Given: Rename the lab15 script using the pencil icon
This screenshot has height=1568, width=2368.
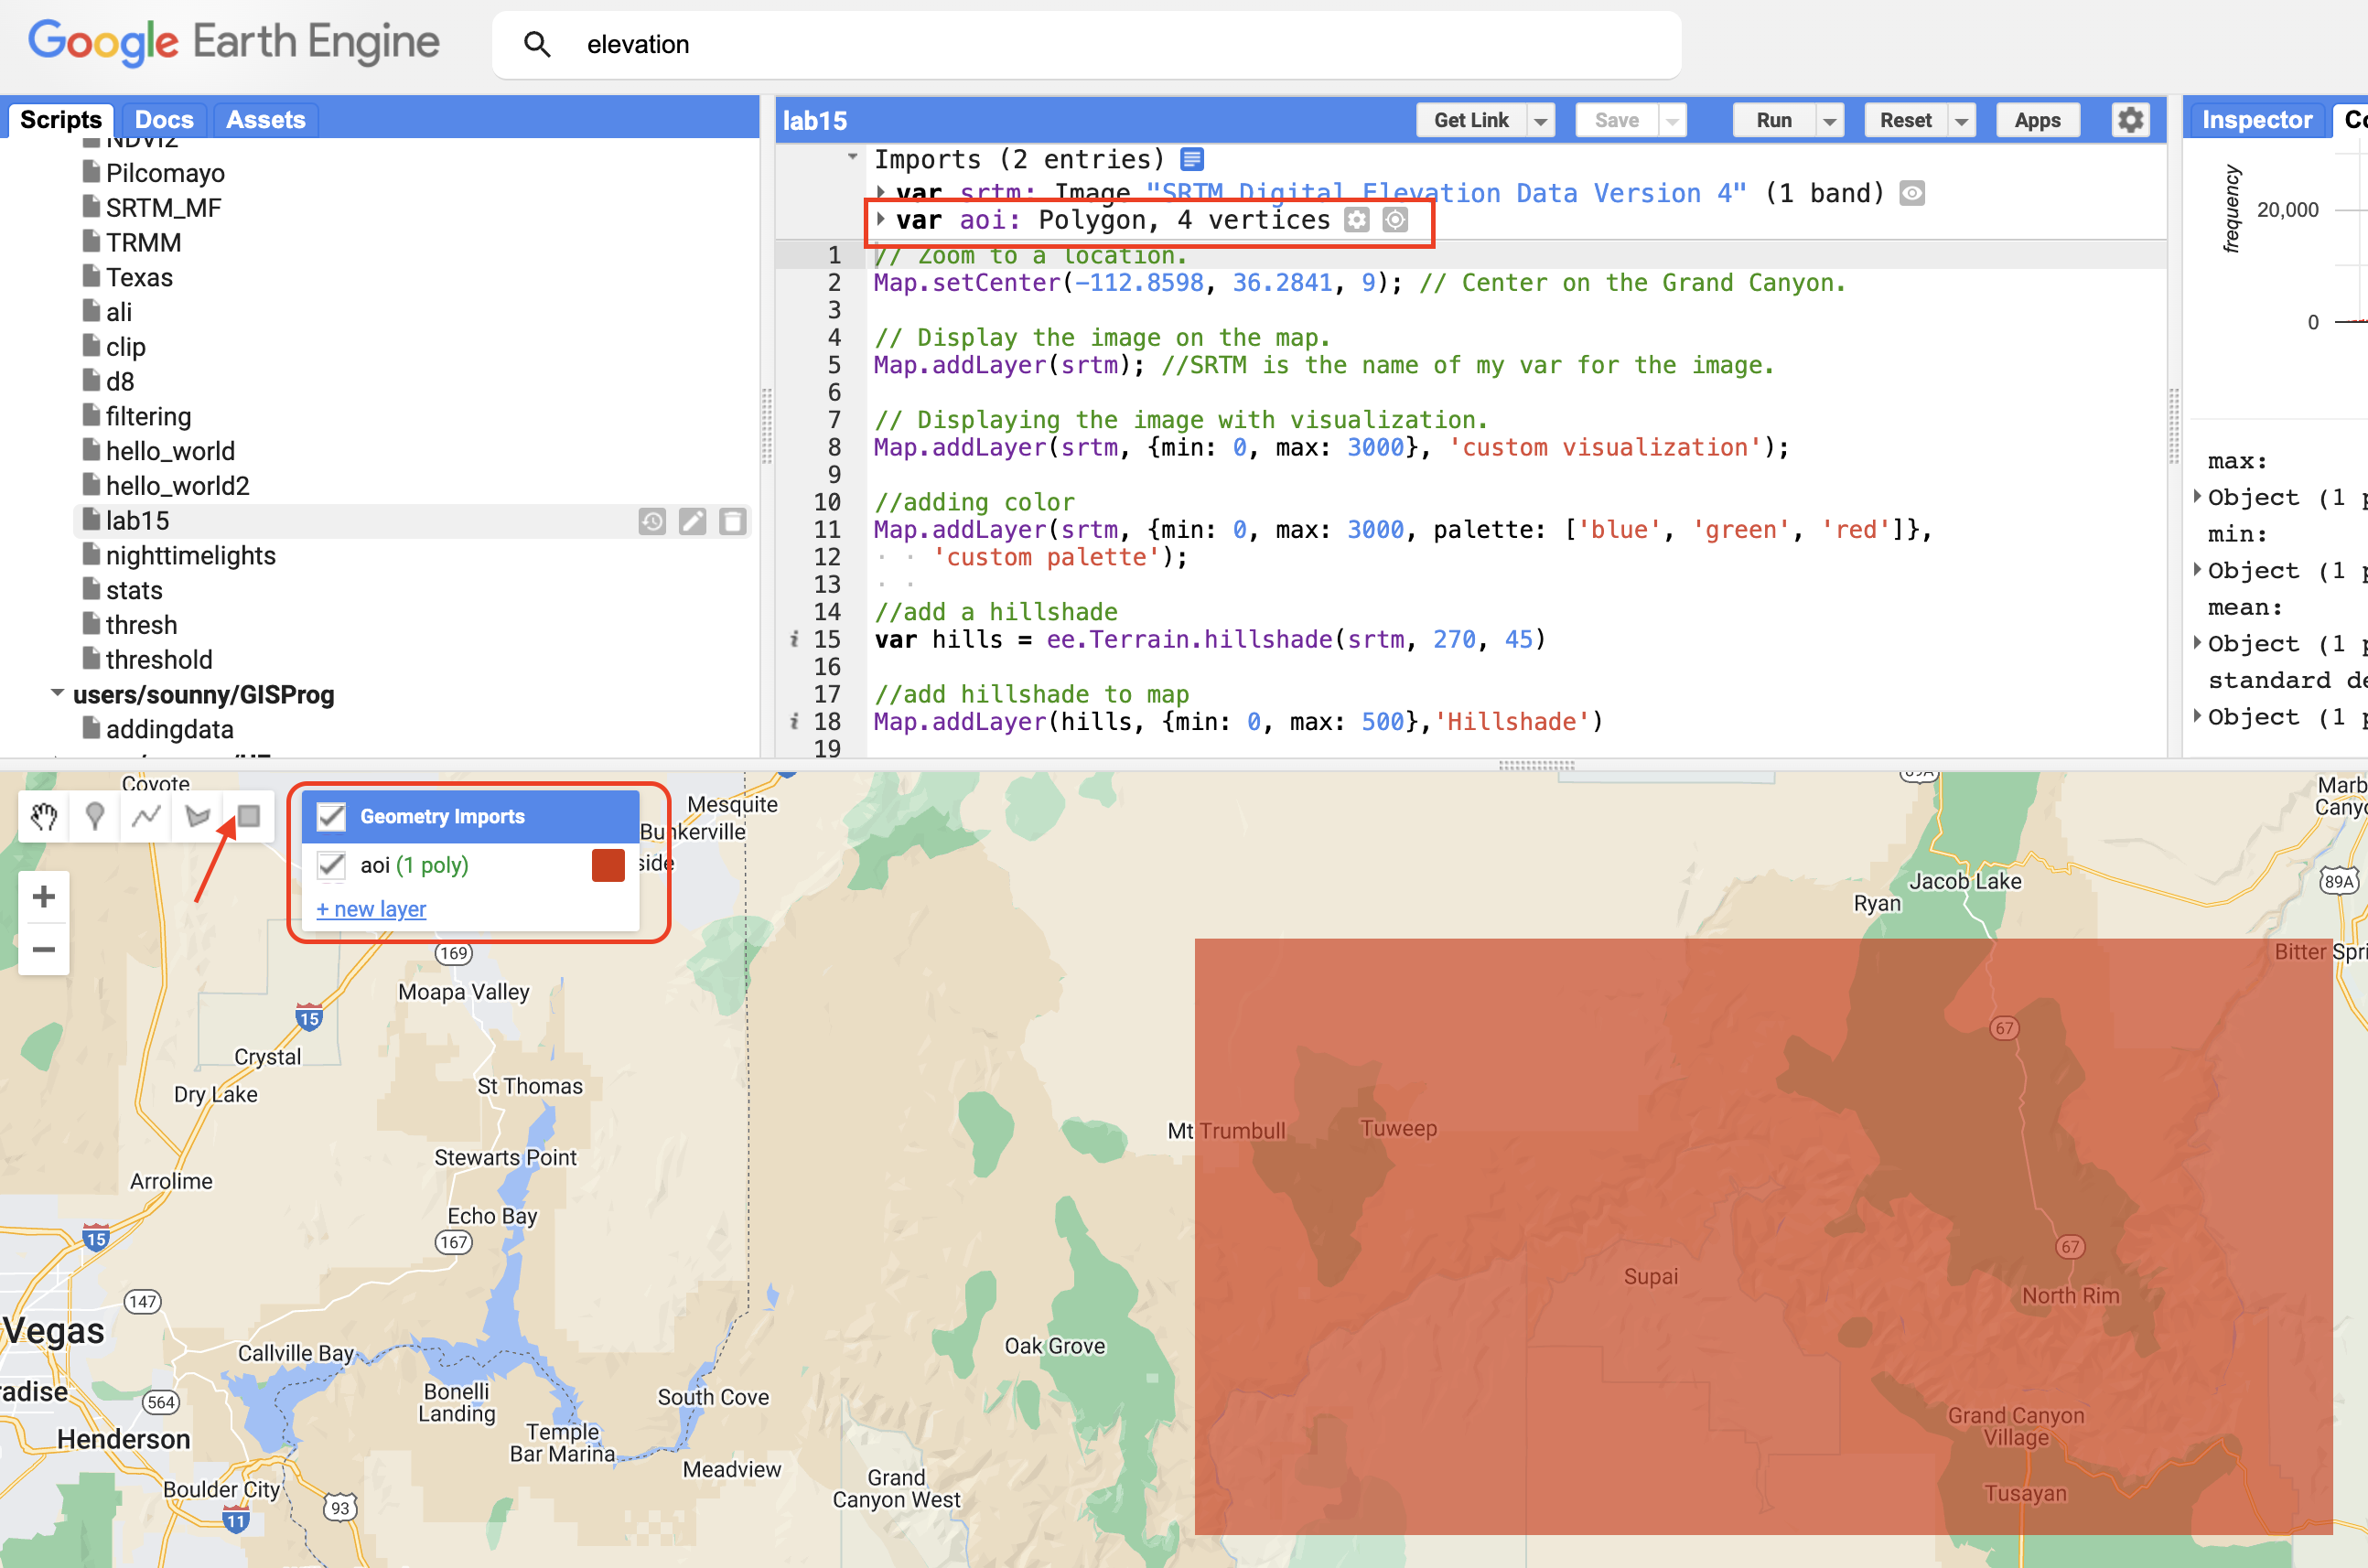Looking at the screenshot, I should (693, 520).
